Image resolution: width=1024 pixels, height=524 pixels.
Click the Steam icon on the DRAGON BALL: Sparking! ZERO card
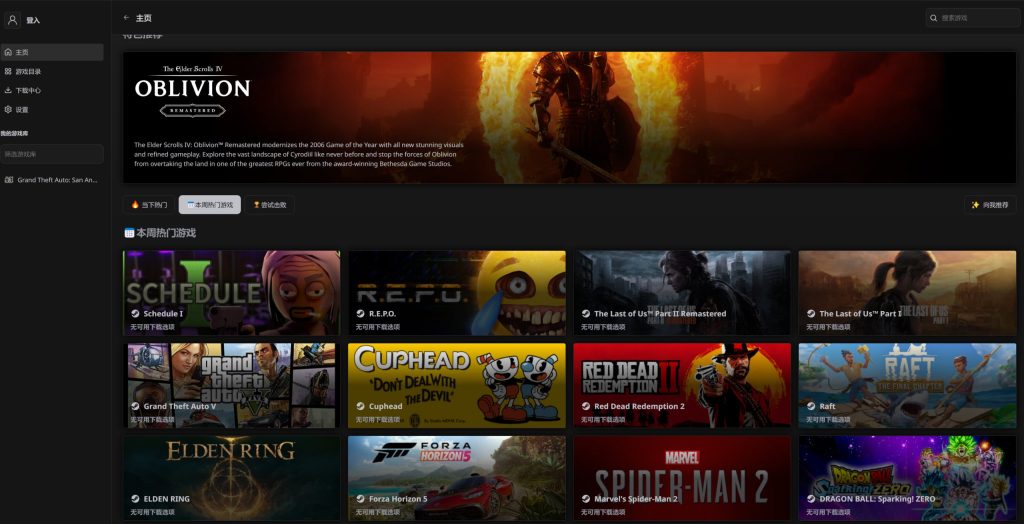(811, 499)
